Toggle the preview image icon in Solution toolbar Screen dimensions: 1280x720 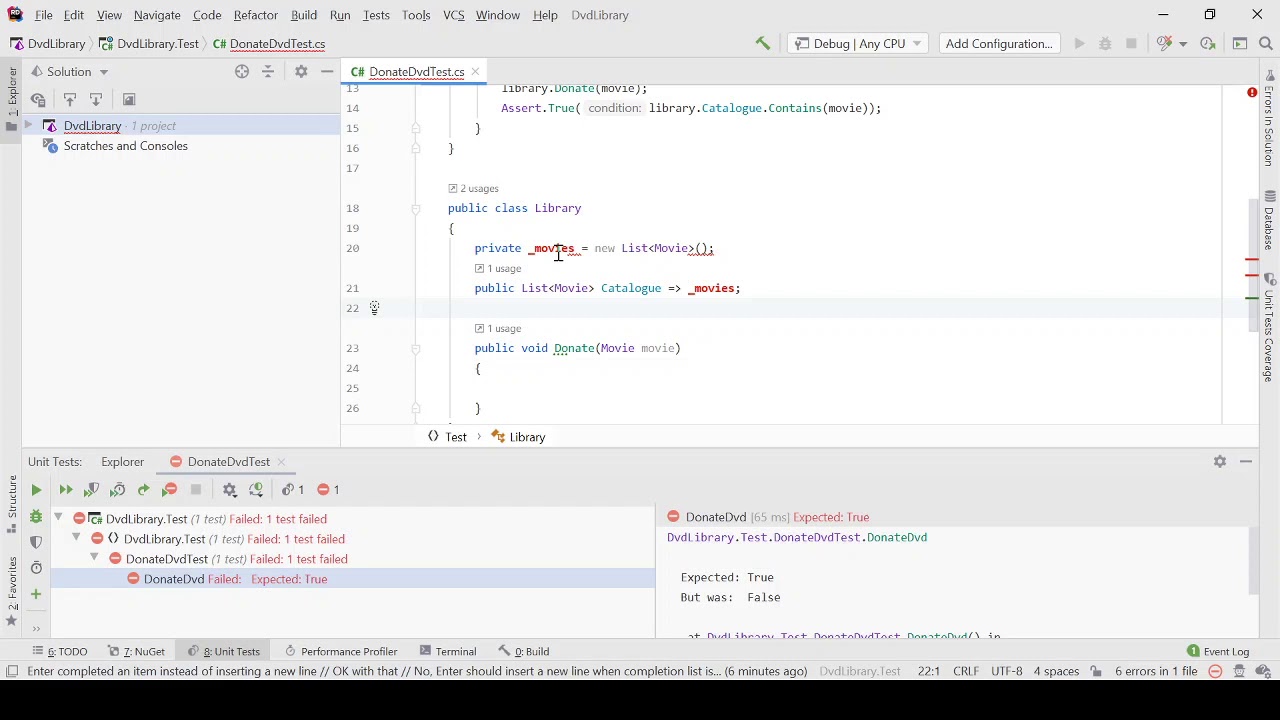[129, 99]
